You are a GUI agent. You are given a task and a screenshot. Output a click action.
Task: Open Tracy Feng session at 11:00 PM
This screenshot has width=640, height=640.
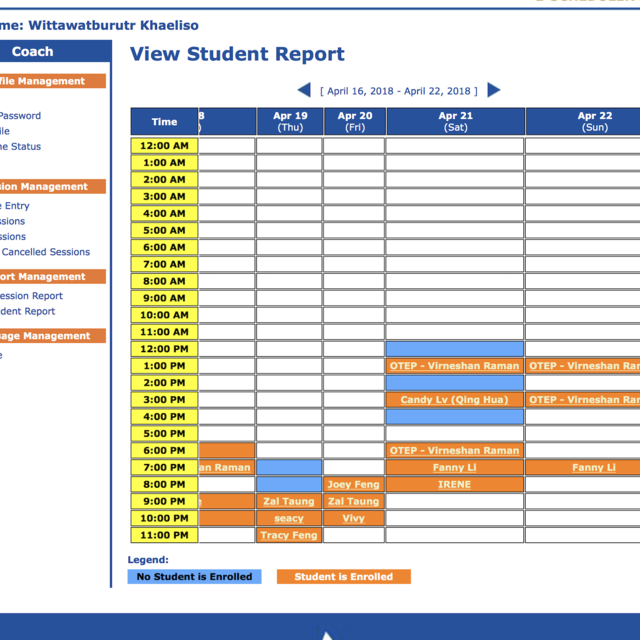(289, 535)
